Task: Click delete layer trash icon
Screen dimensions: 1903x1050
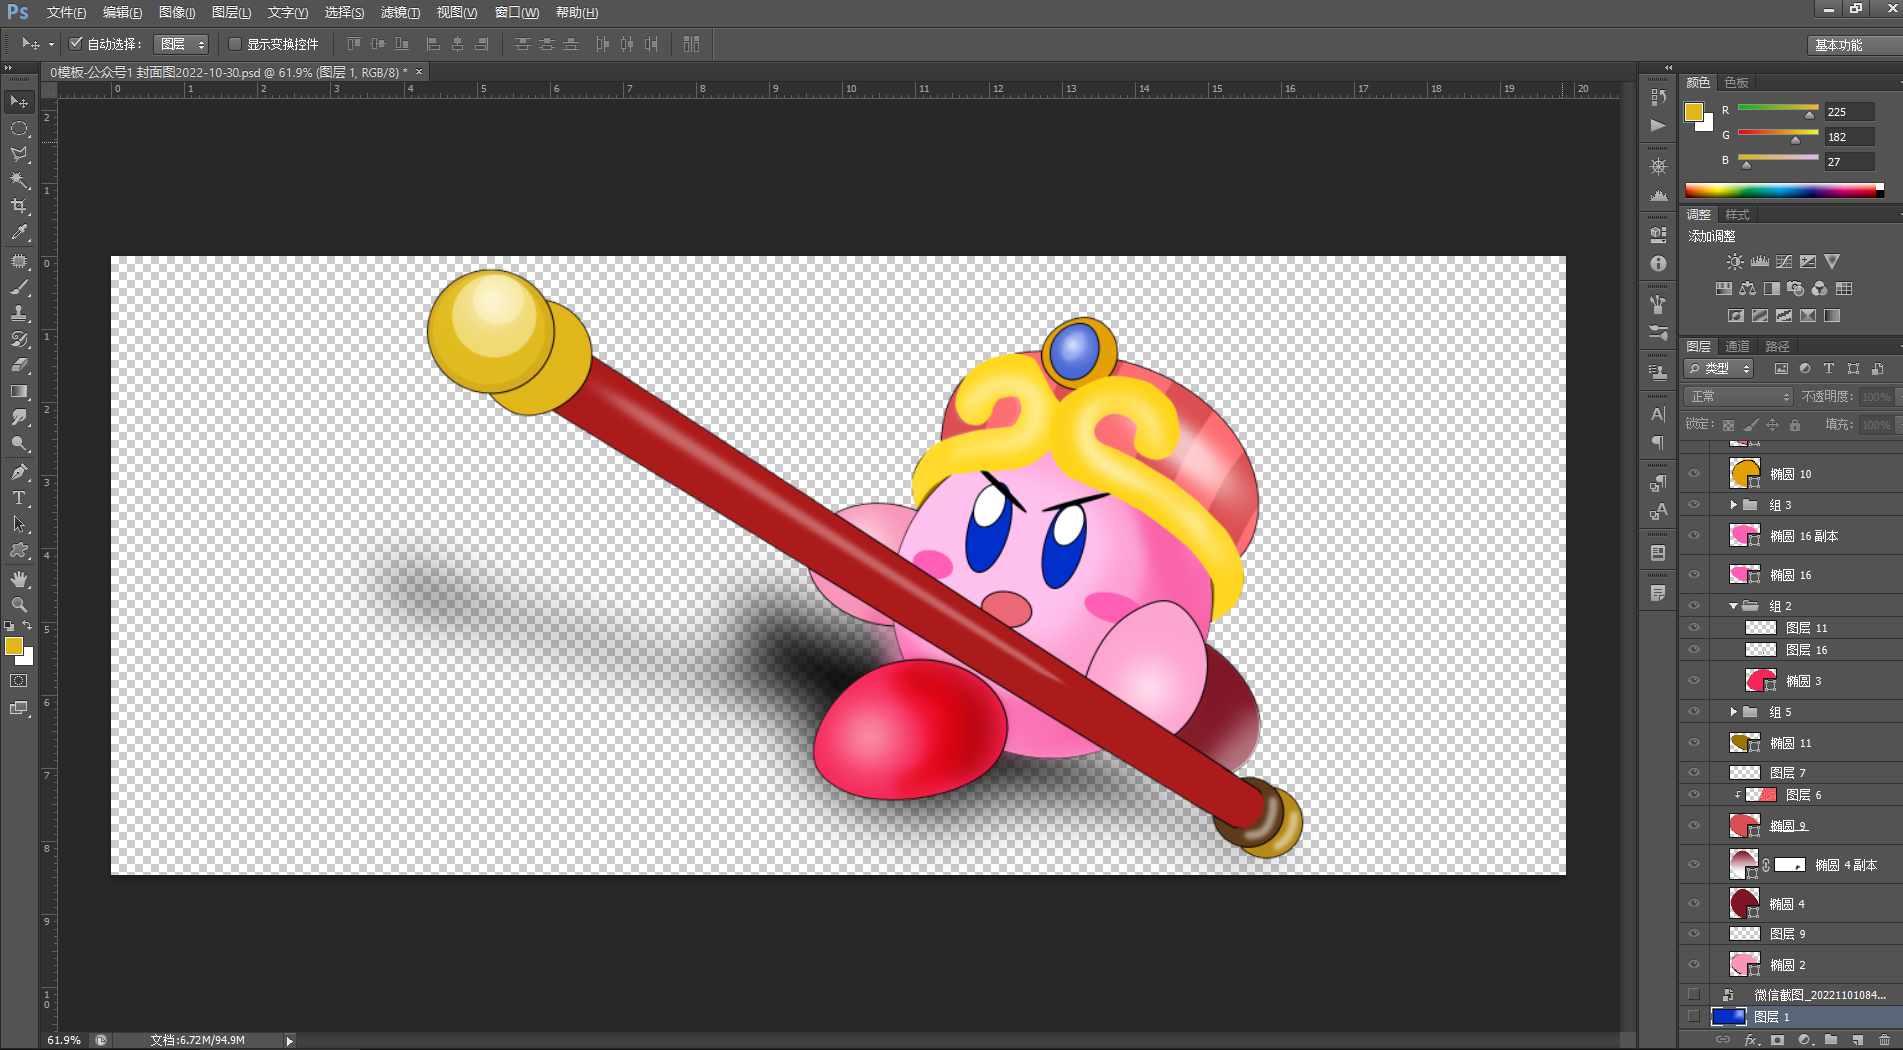Action: point(1884,1041)
